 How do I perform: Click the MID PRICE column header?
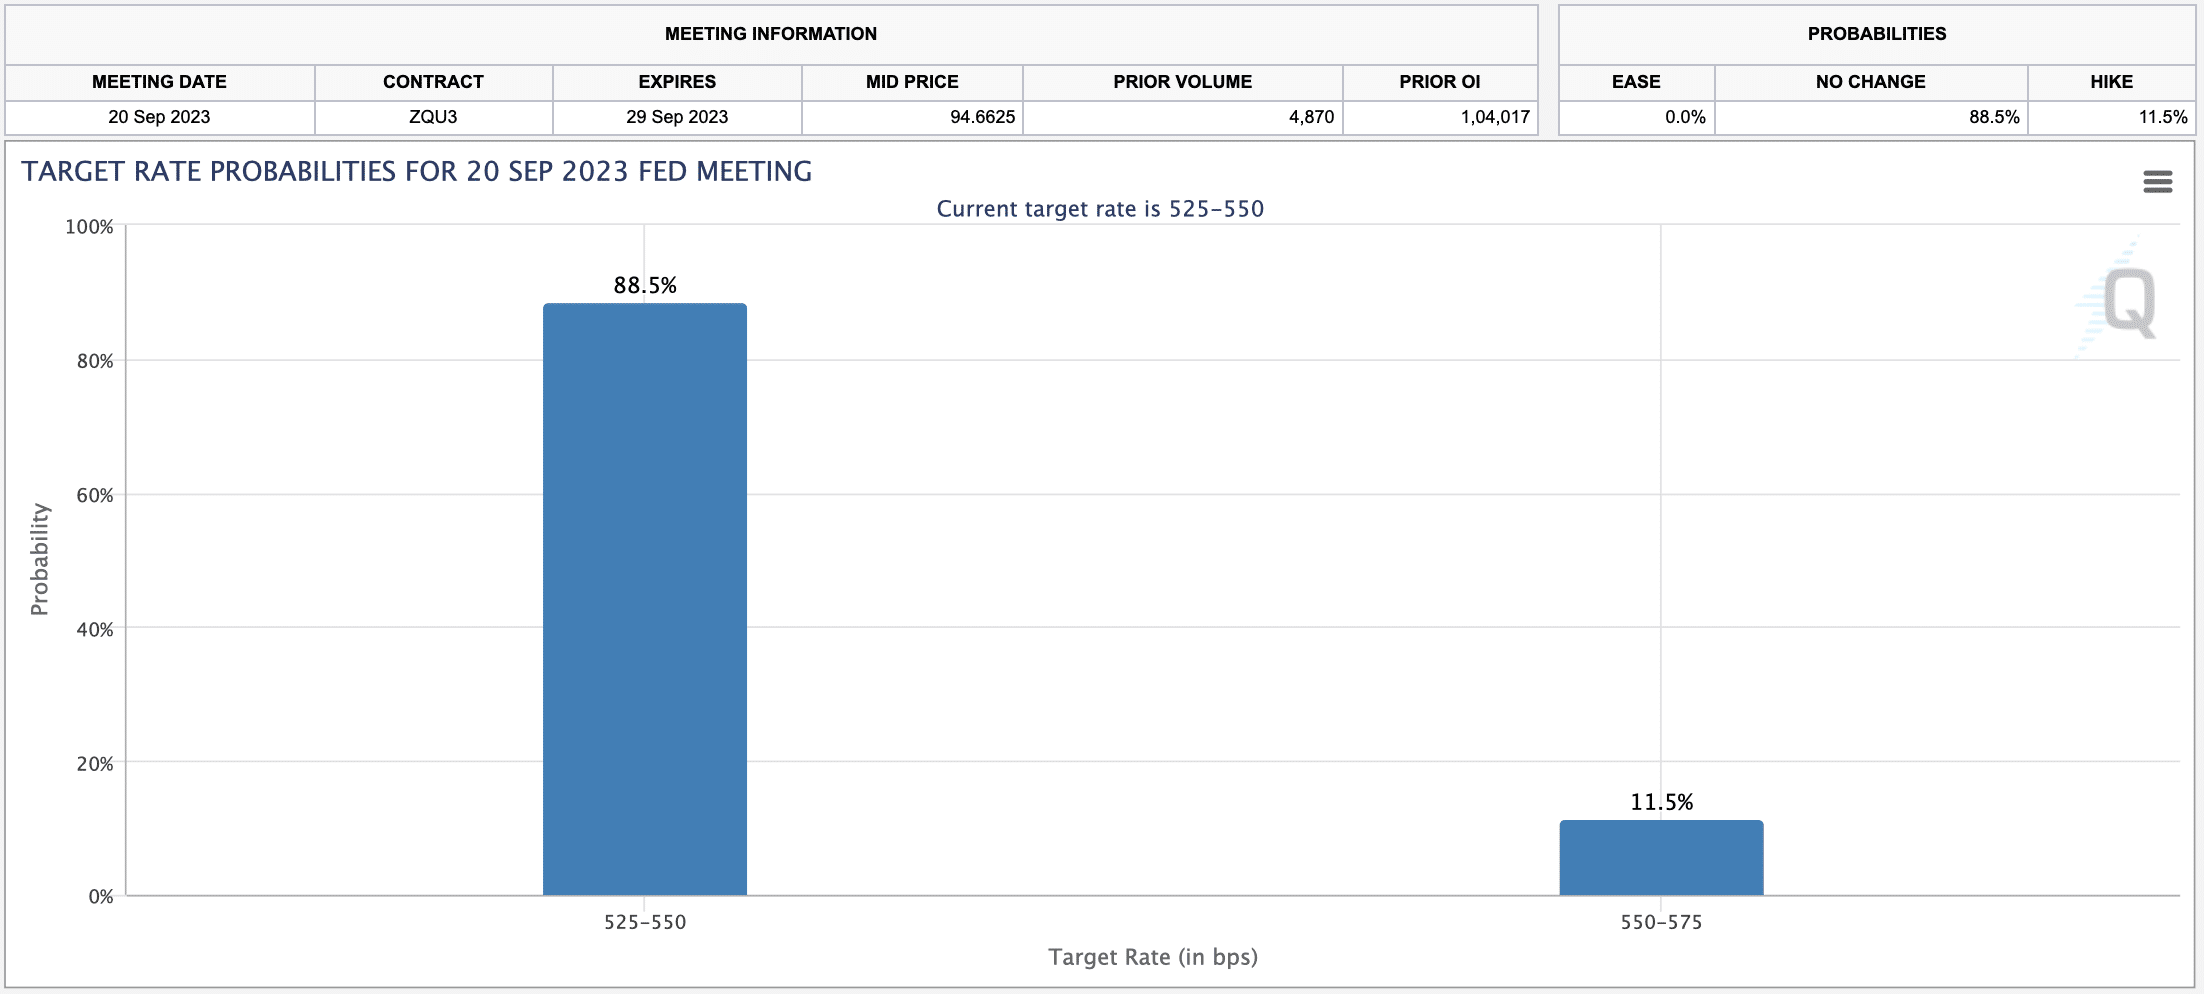912,82
